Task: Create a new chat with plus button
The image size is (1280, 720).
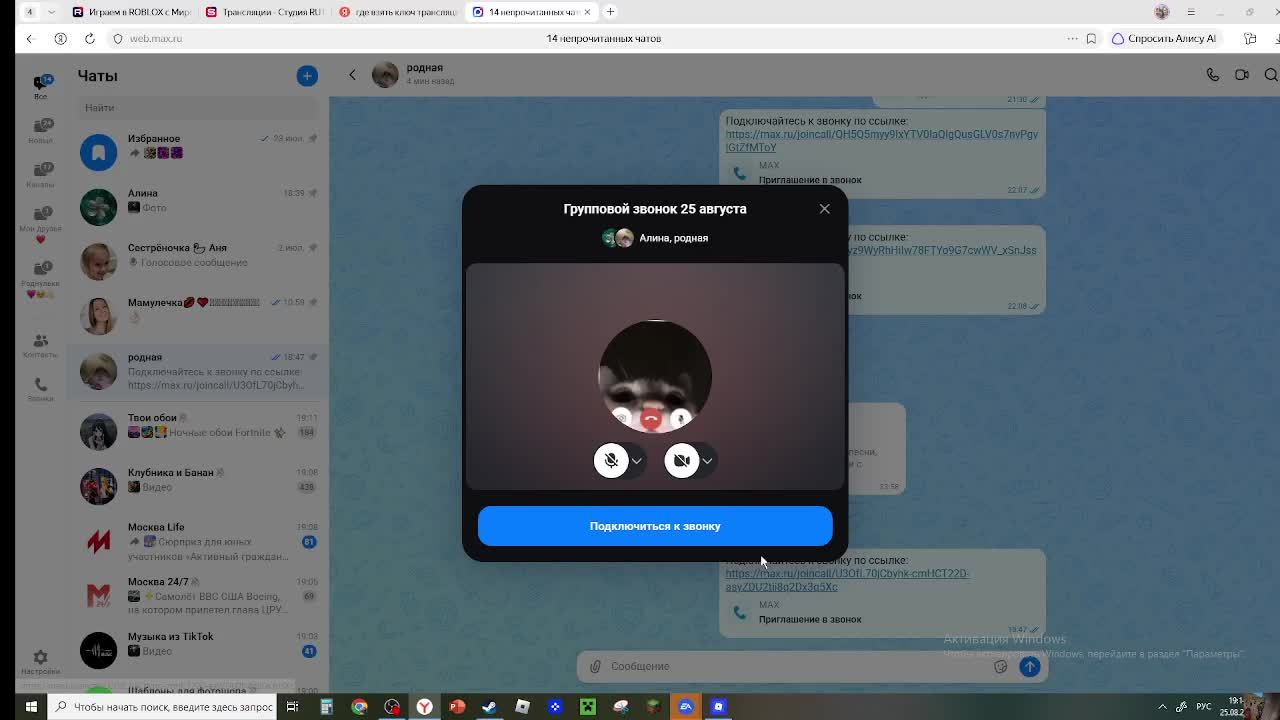Action: point(307,76)
